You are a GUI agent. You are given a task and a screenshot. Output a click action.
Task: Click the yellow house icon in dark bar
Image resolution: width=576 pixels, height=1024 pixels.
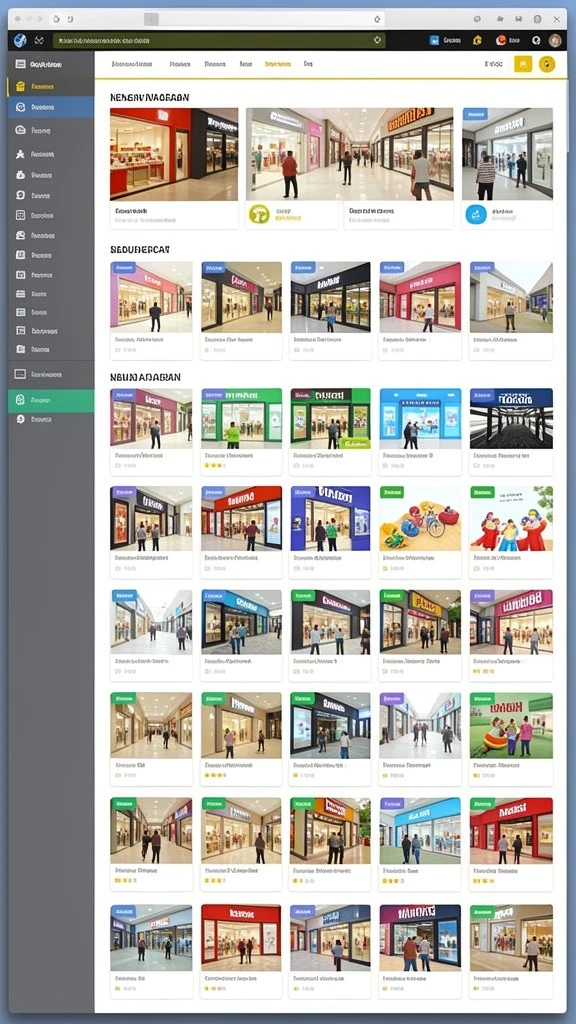tap(477, 40)
